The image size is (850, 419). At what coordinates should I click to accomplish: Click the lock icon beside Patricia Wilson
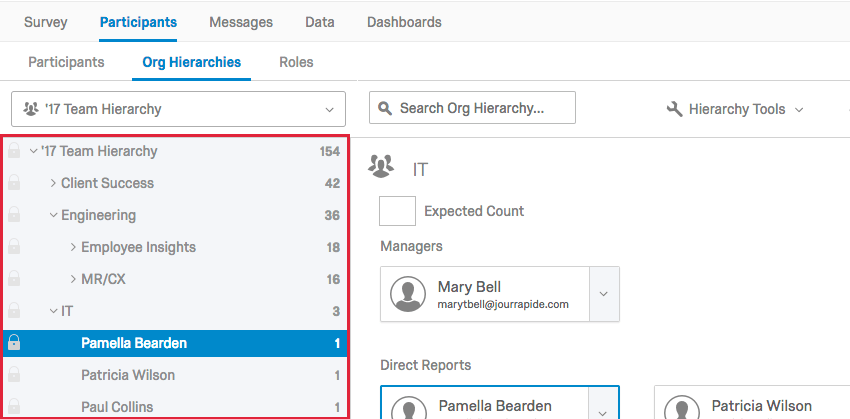tap(14, 375)
